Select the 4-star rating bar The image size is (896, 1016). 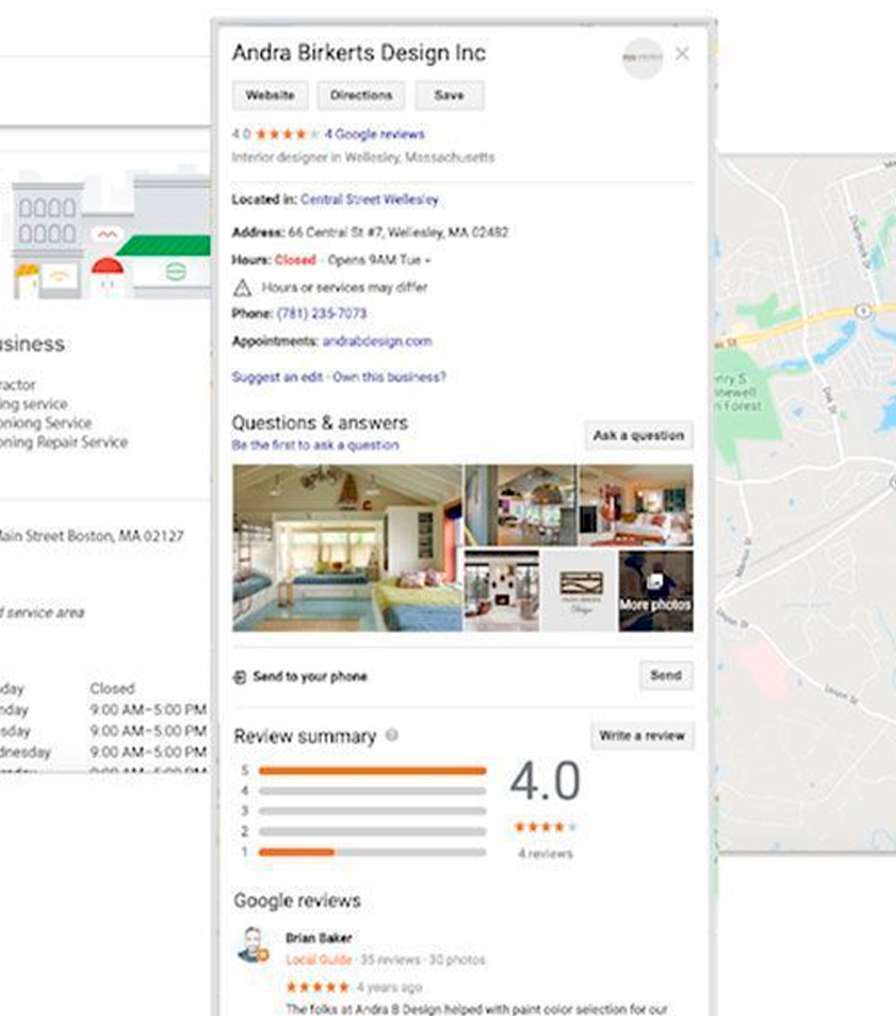(372, 791)
